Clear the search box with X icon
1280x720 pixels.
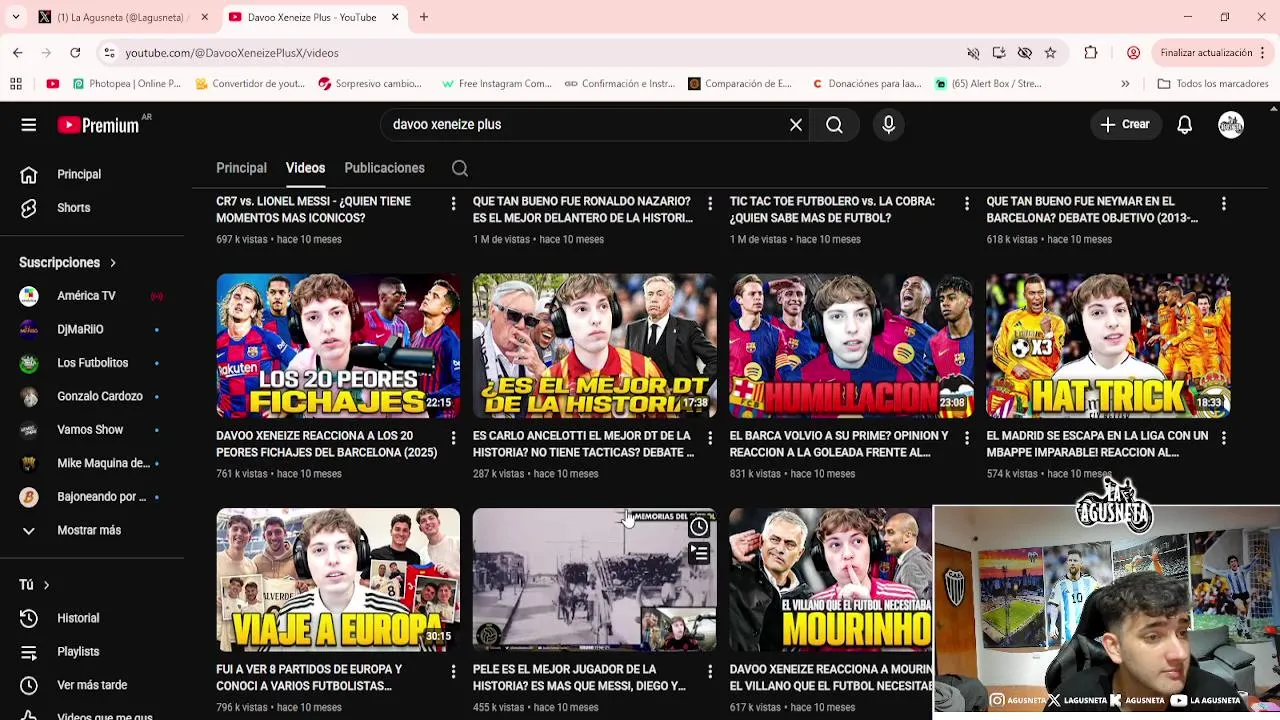tap(796, 125)
